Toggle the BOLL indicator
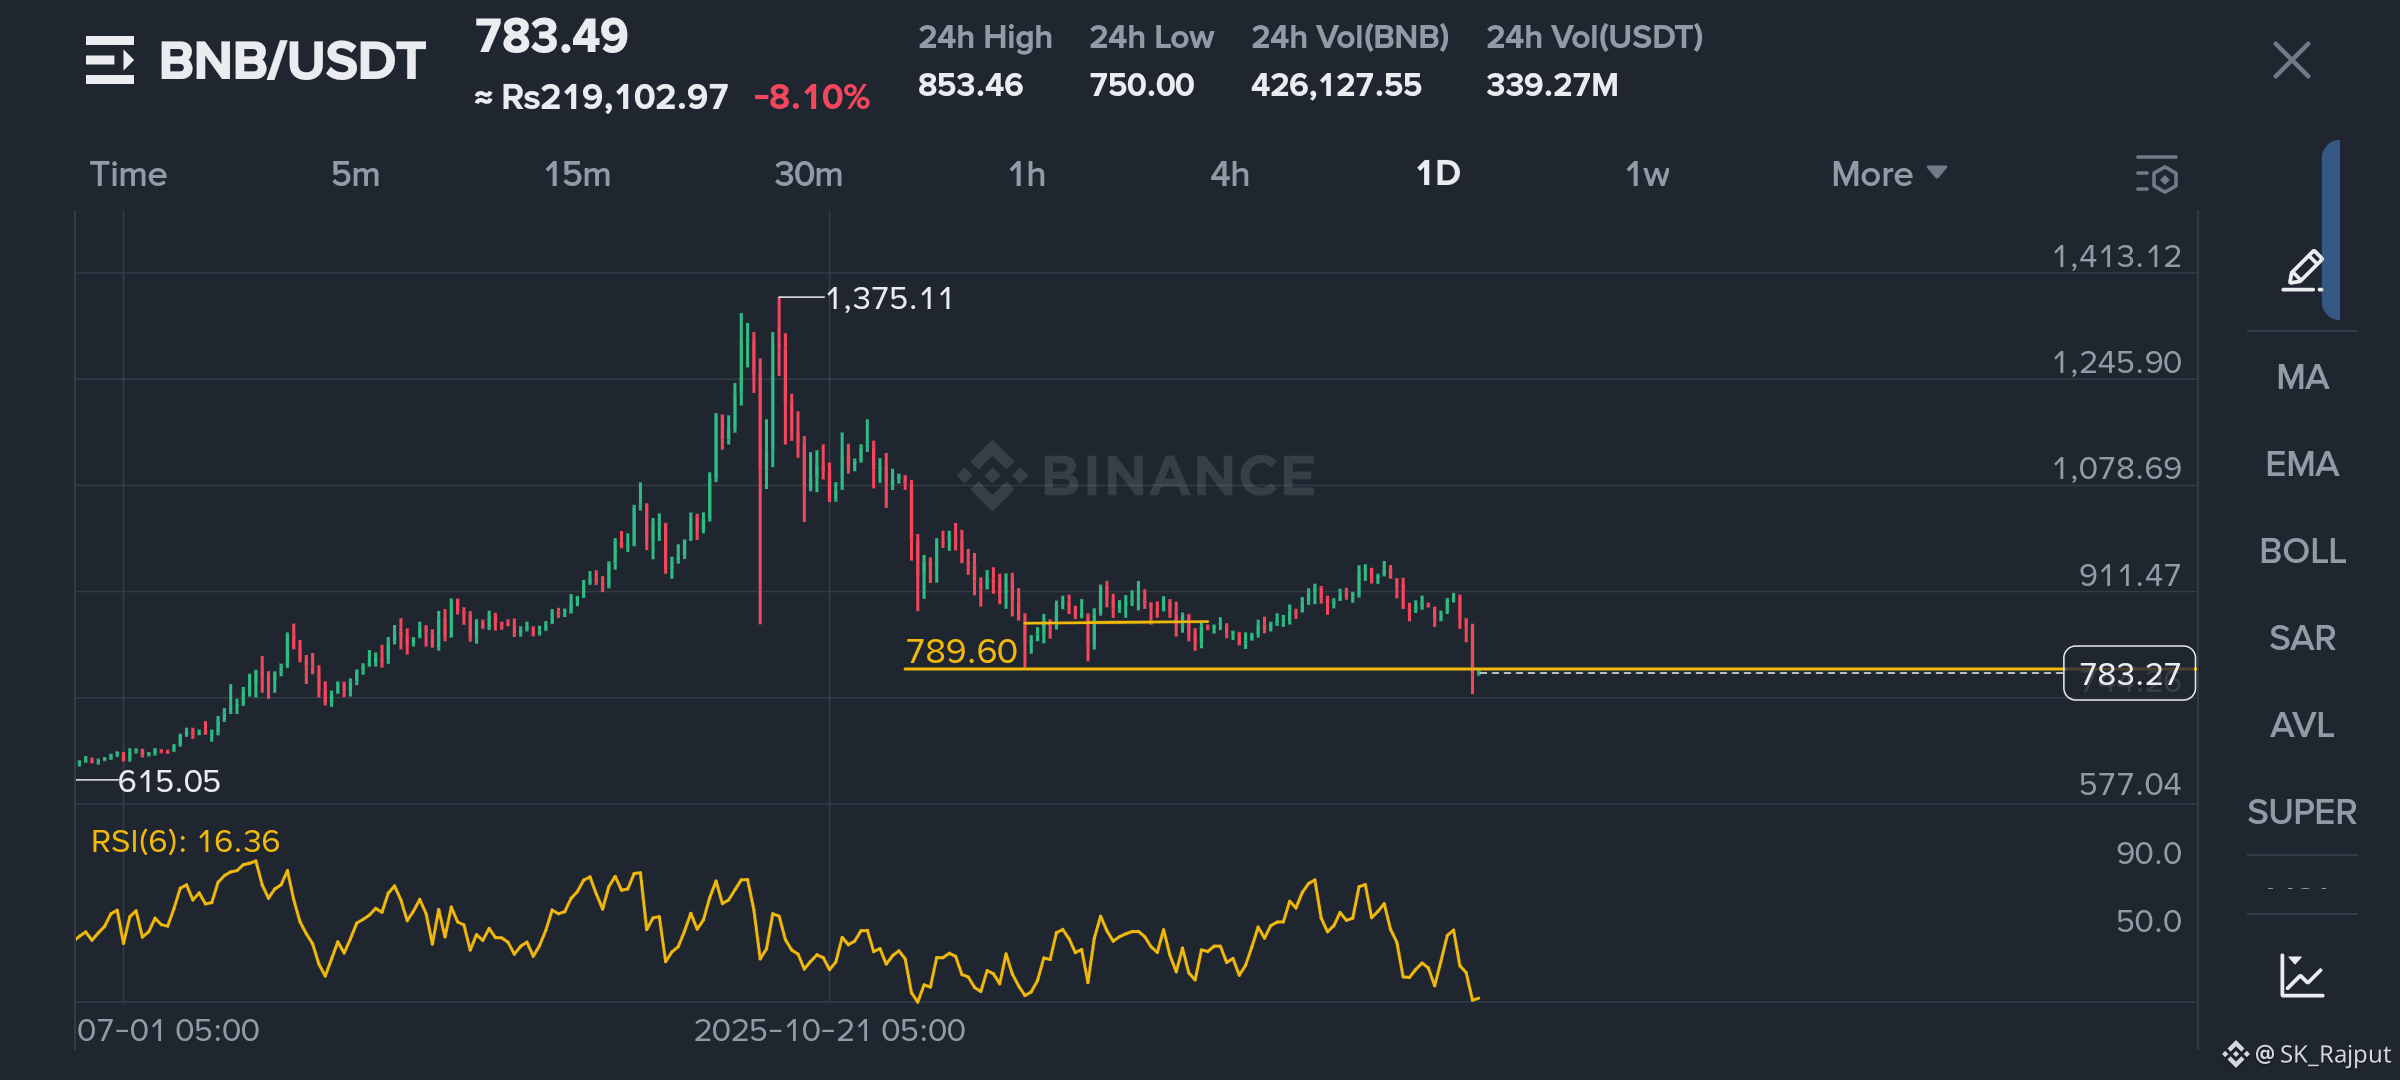This screenshot has width=2400, height=1080. (2302, 551)
